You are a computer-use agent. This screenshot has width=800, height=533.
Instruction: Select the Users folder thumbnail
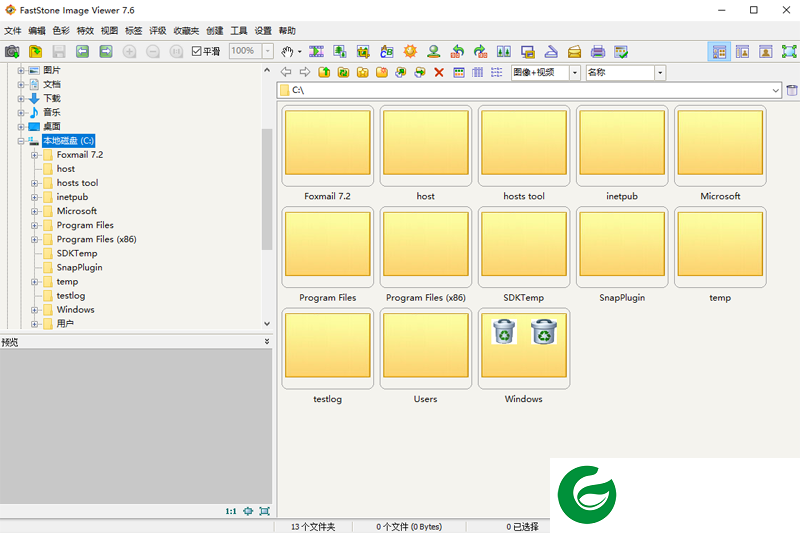(426, 349)
